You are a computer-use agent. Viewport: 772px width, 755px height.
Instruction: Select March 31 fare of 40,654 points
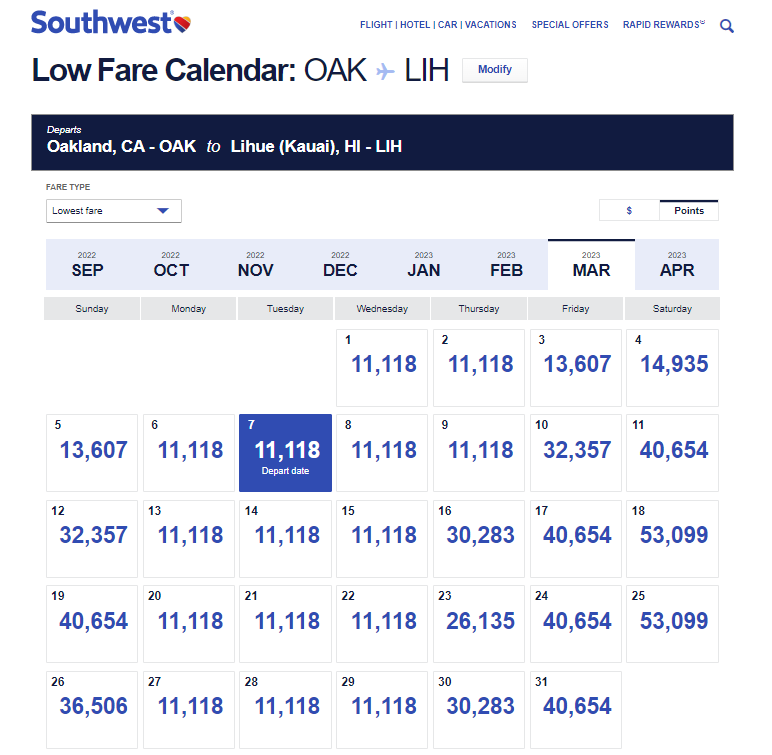click(576, 710)
